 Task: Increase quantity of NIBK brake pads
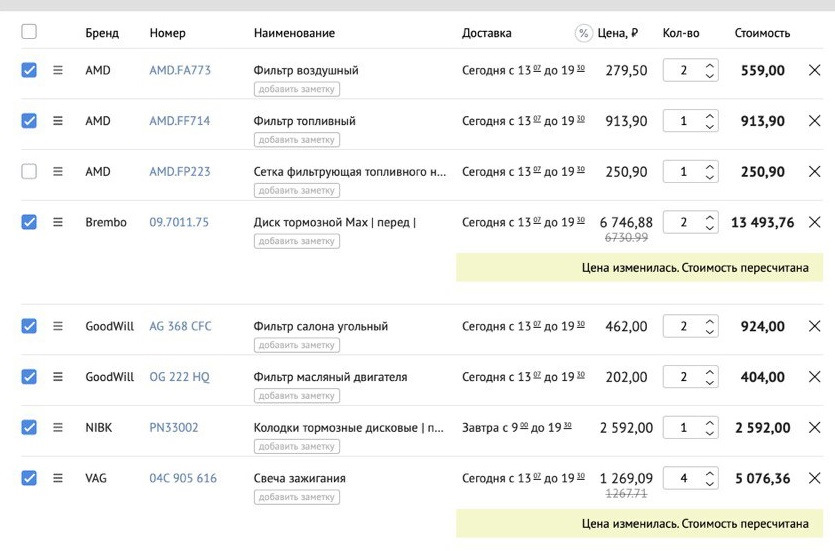[710, 422]
